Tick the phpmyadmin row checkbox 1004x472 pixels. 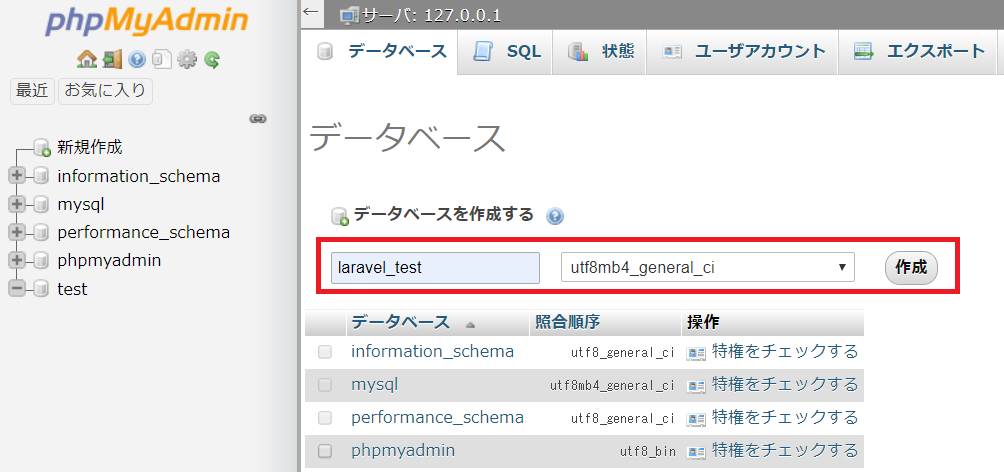pyautogui.click(x=325, y=452)
